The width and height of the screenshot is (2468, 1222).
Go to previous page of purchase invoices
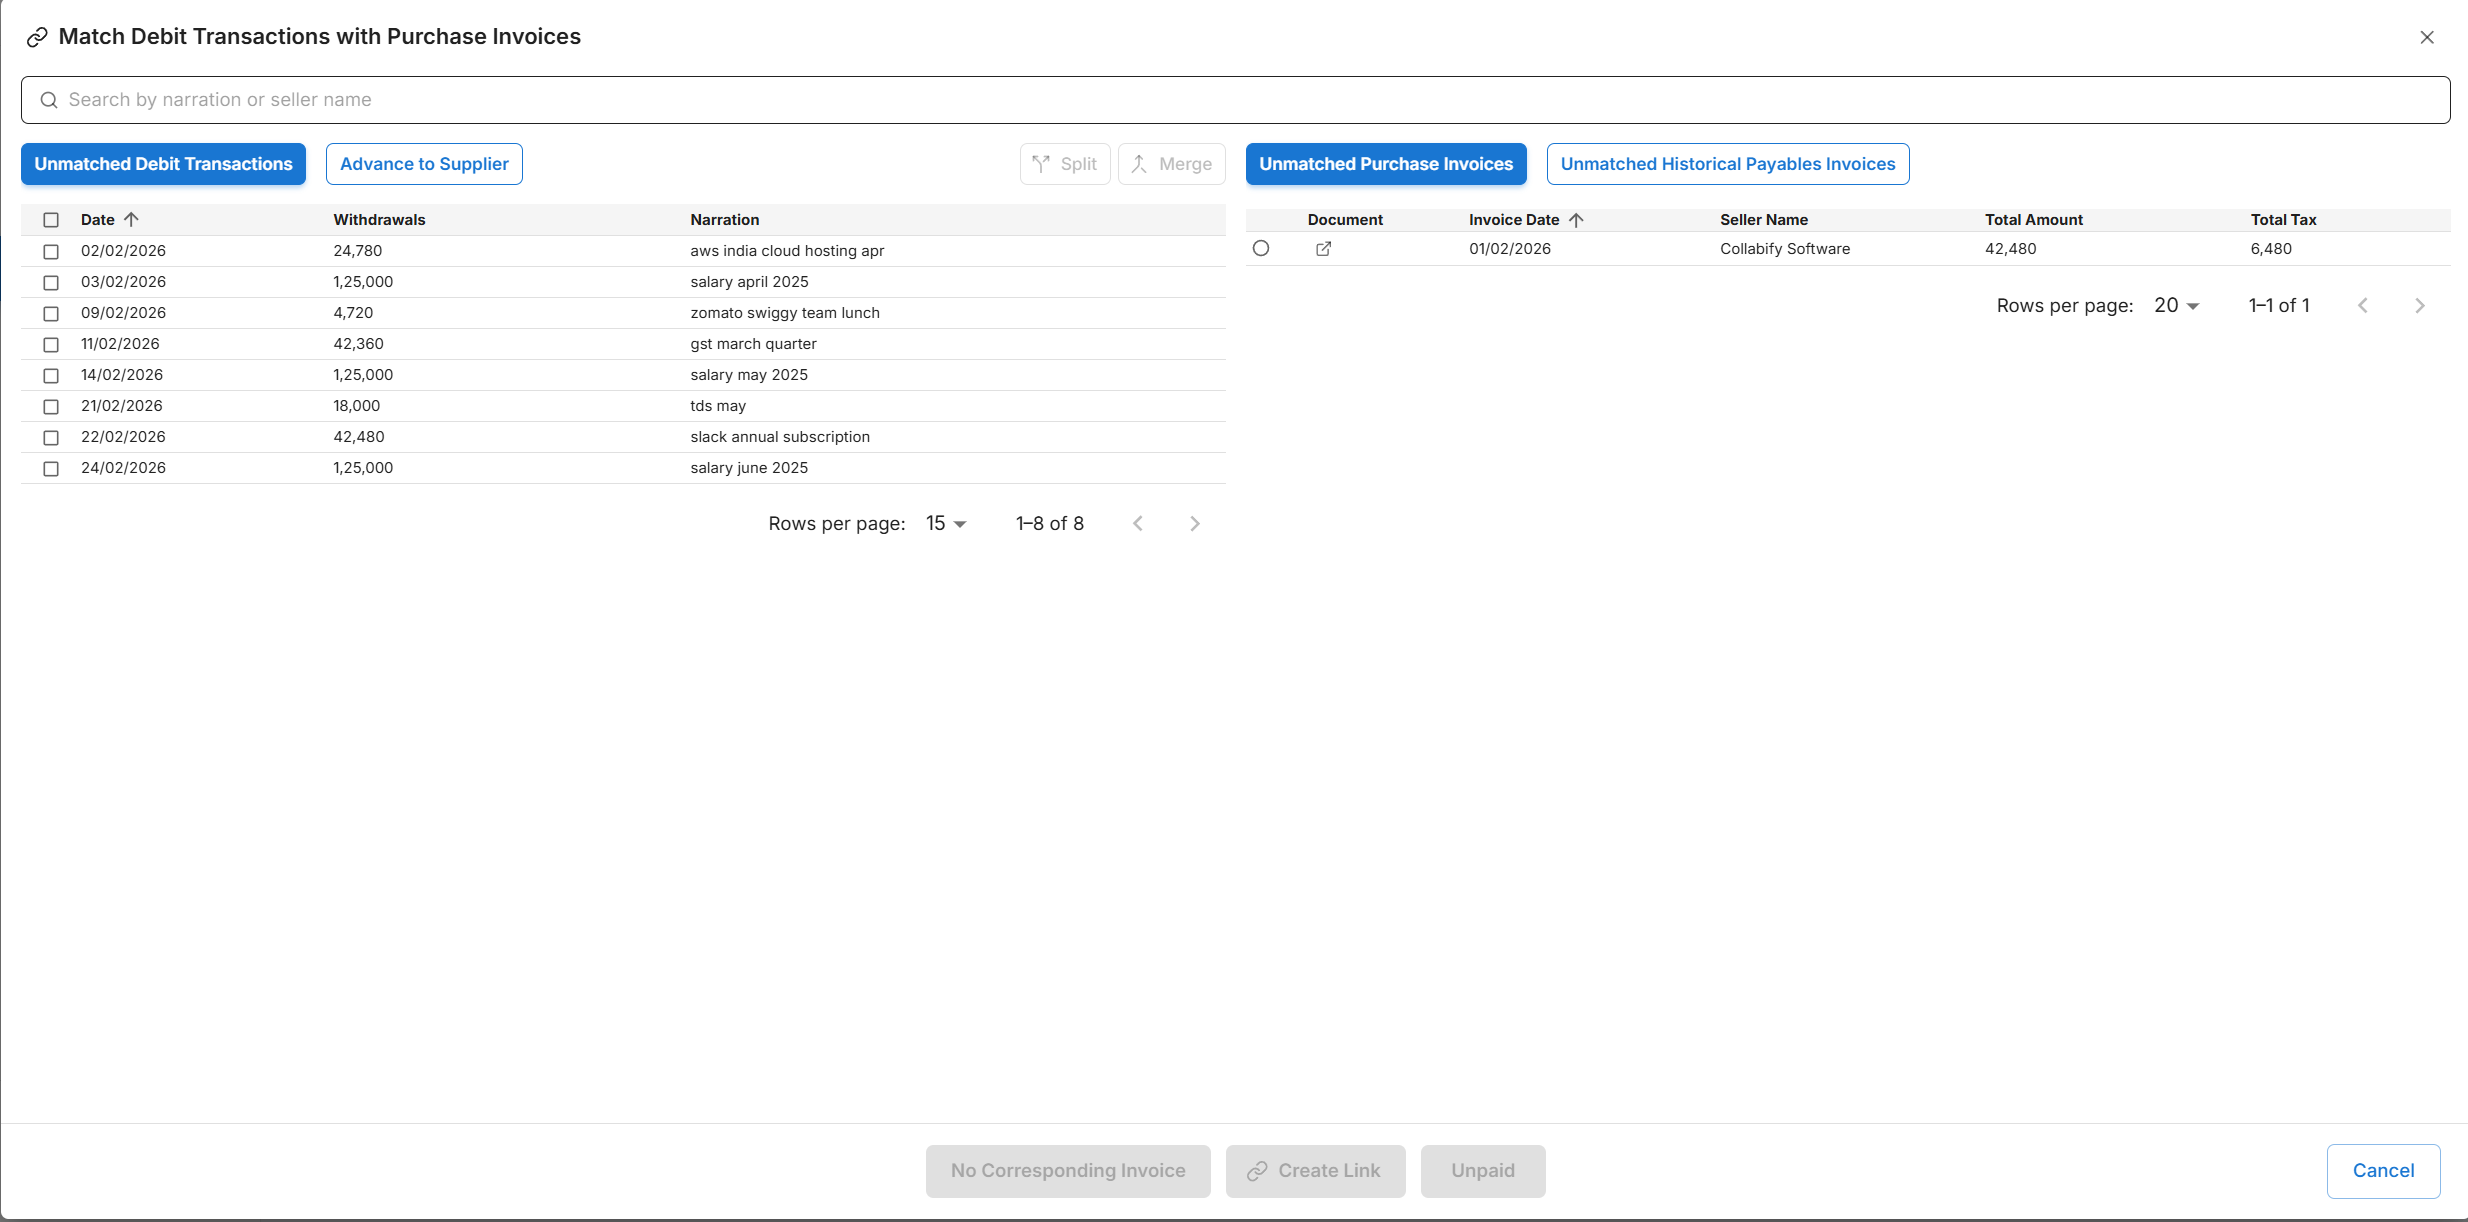tap(2363, 306)
